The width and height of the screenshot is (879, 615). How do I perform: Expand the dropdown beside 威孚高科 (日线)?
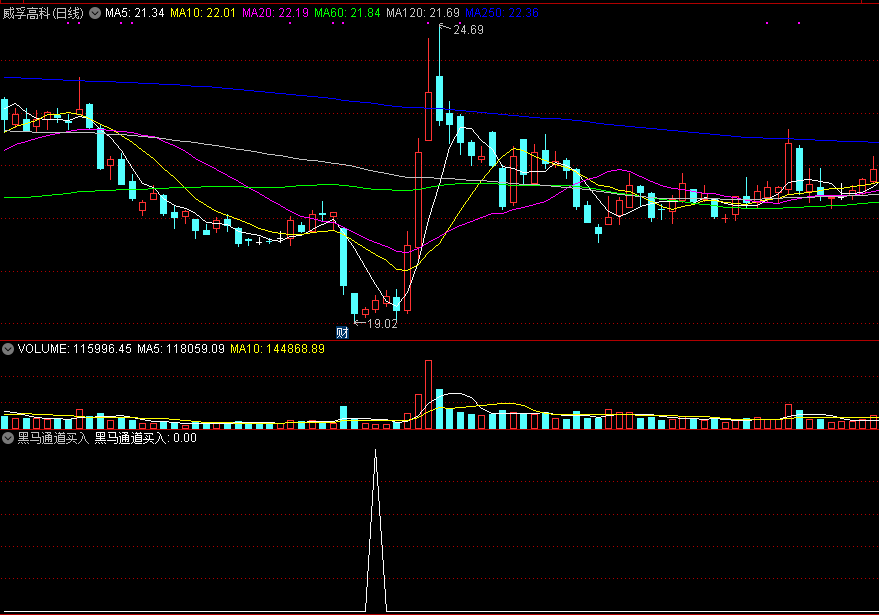[x=95, y=13]
